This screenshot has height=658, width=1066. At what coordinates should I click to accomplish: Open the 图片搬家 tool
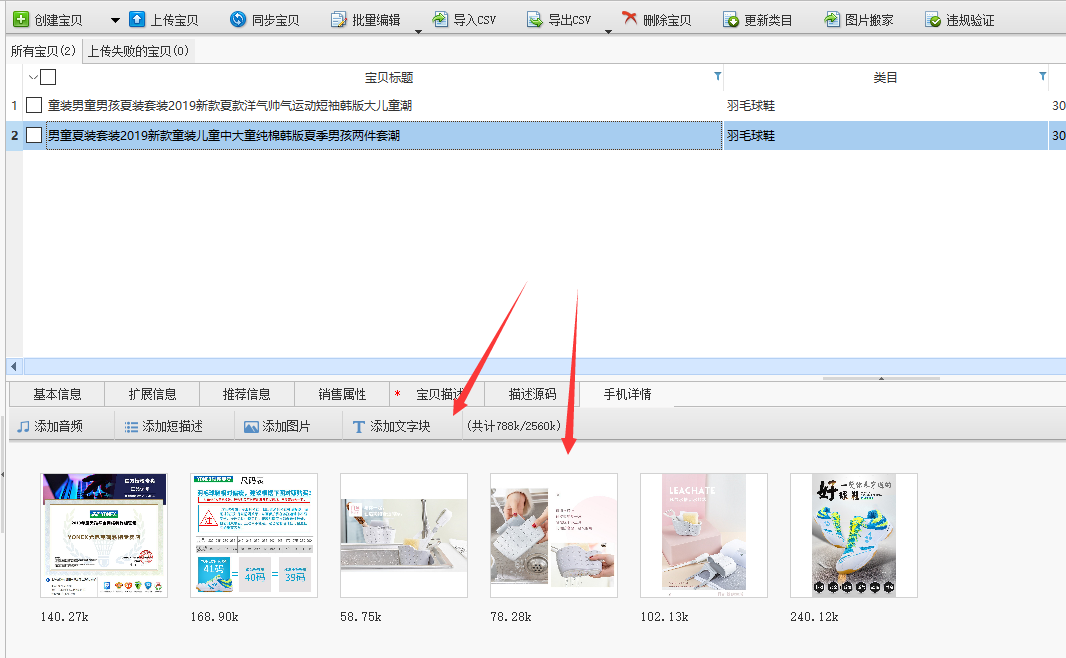point(831,19)
